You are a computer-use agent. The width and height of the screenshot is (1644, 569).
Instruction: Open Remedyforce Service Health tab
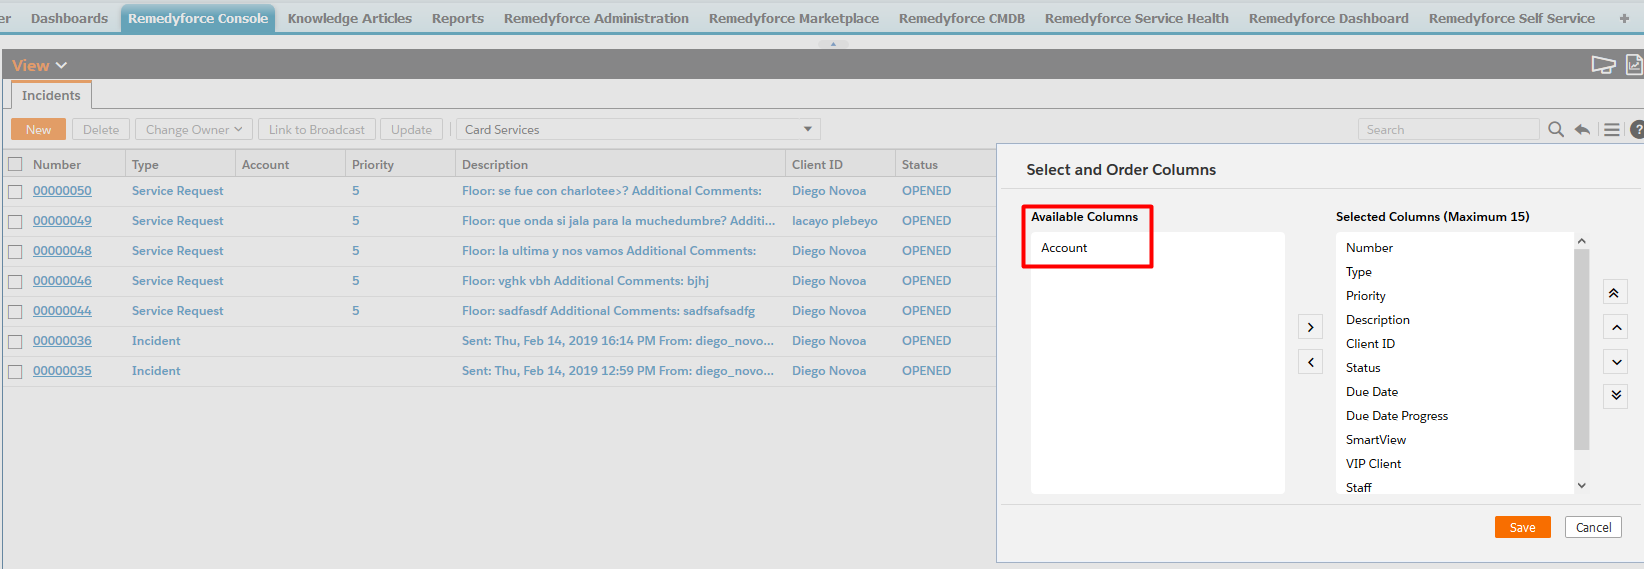(x=1137, y=18)
